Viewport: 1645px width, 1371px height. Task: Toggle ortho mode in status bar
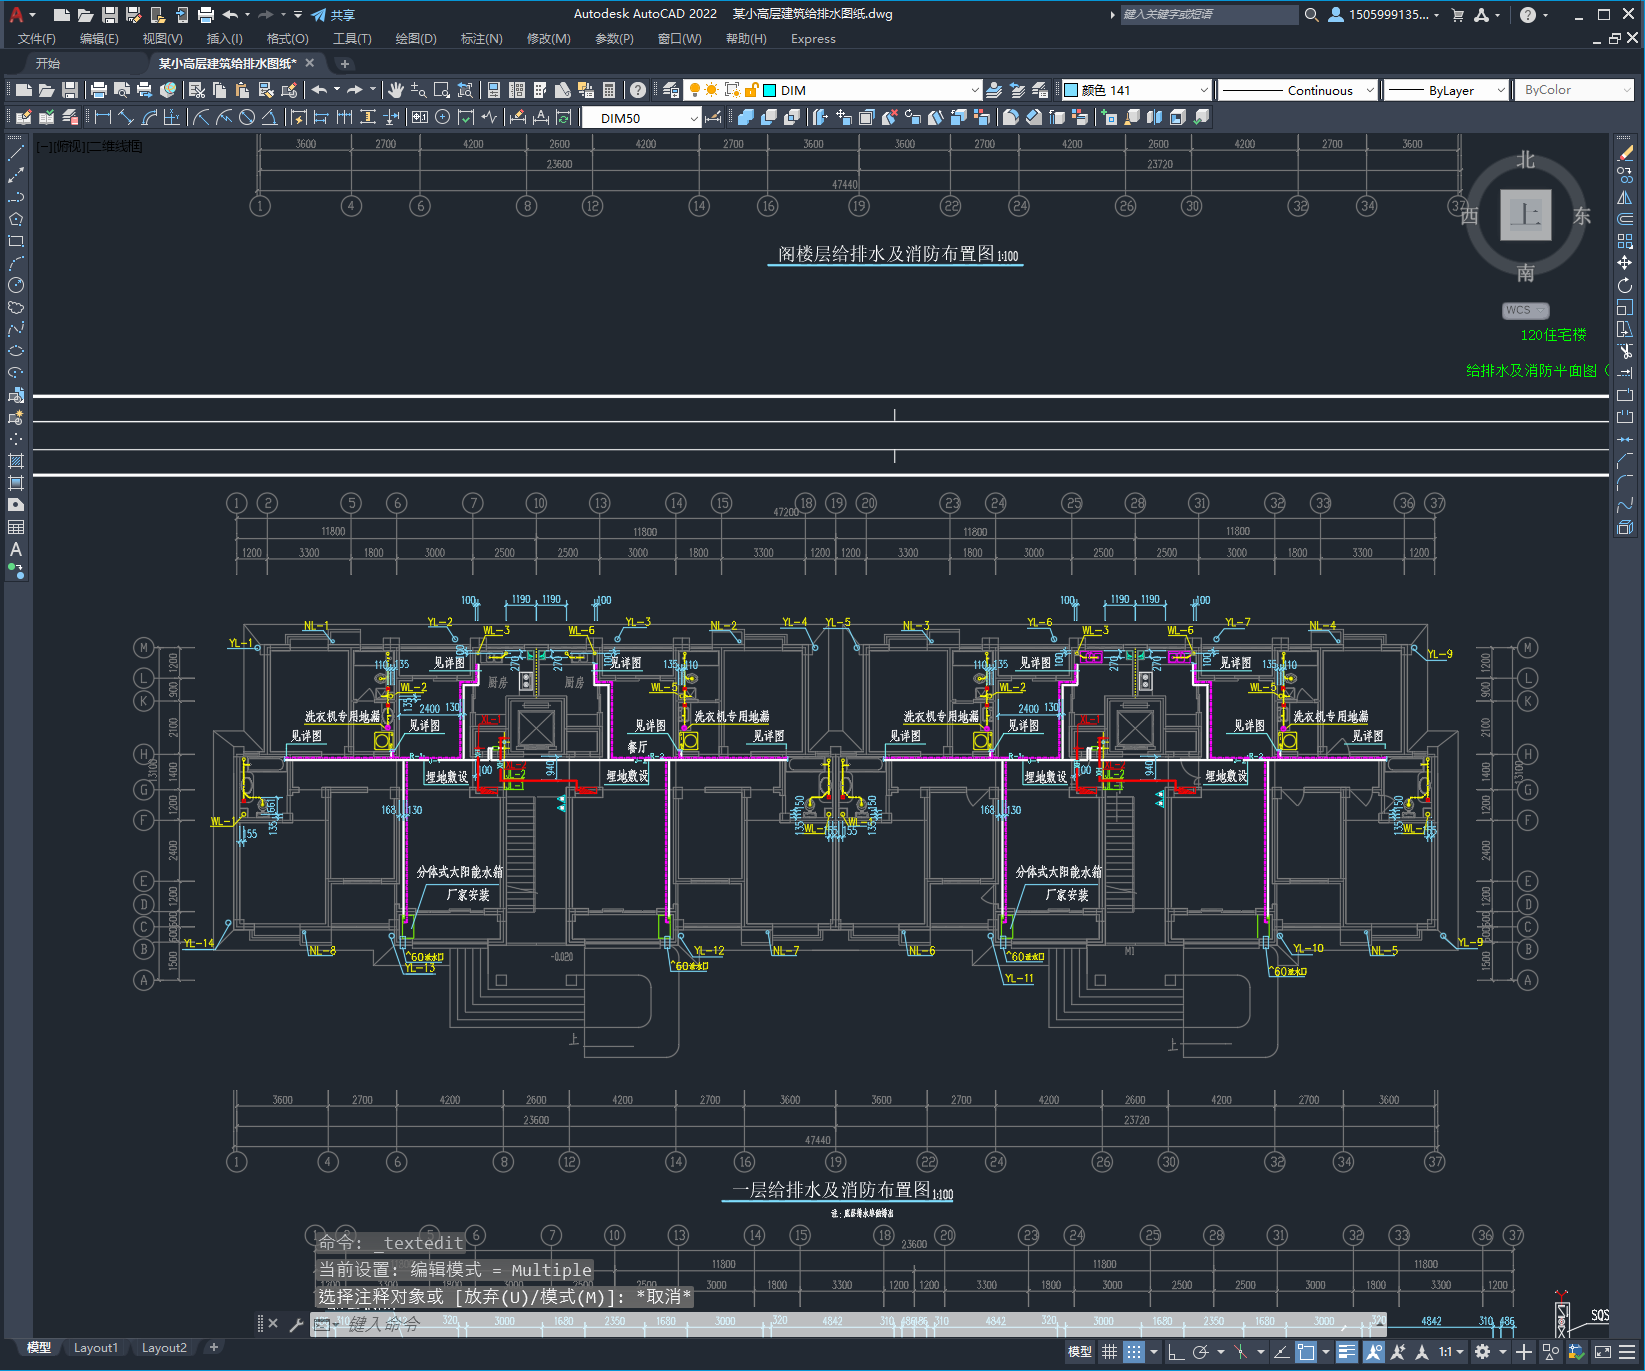(1176, 1352)
